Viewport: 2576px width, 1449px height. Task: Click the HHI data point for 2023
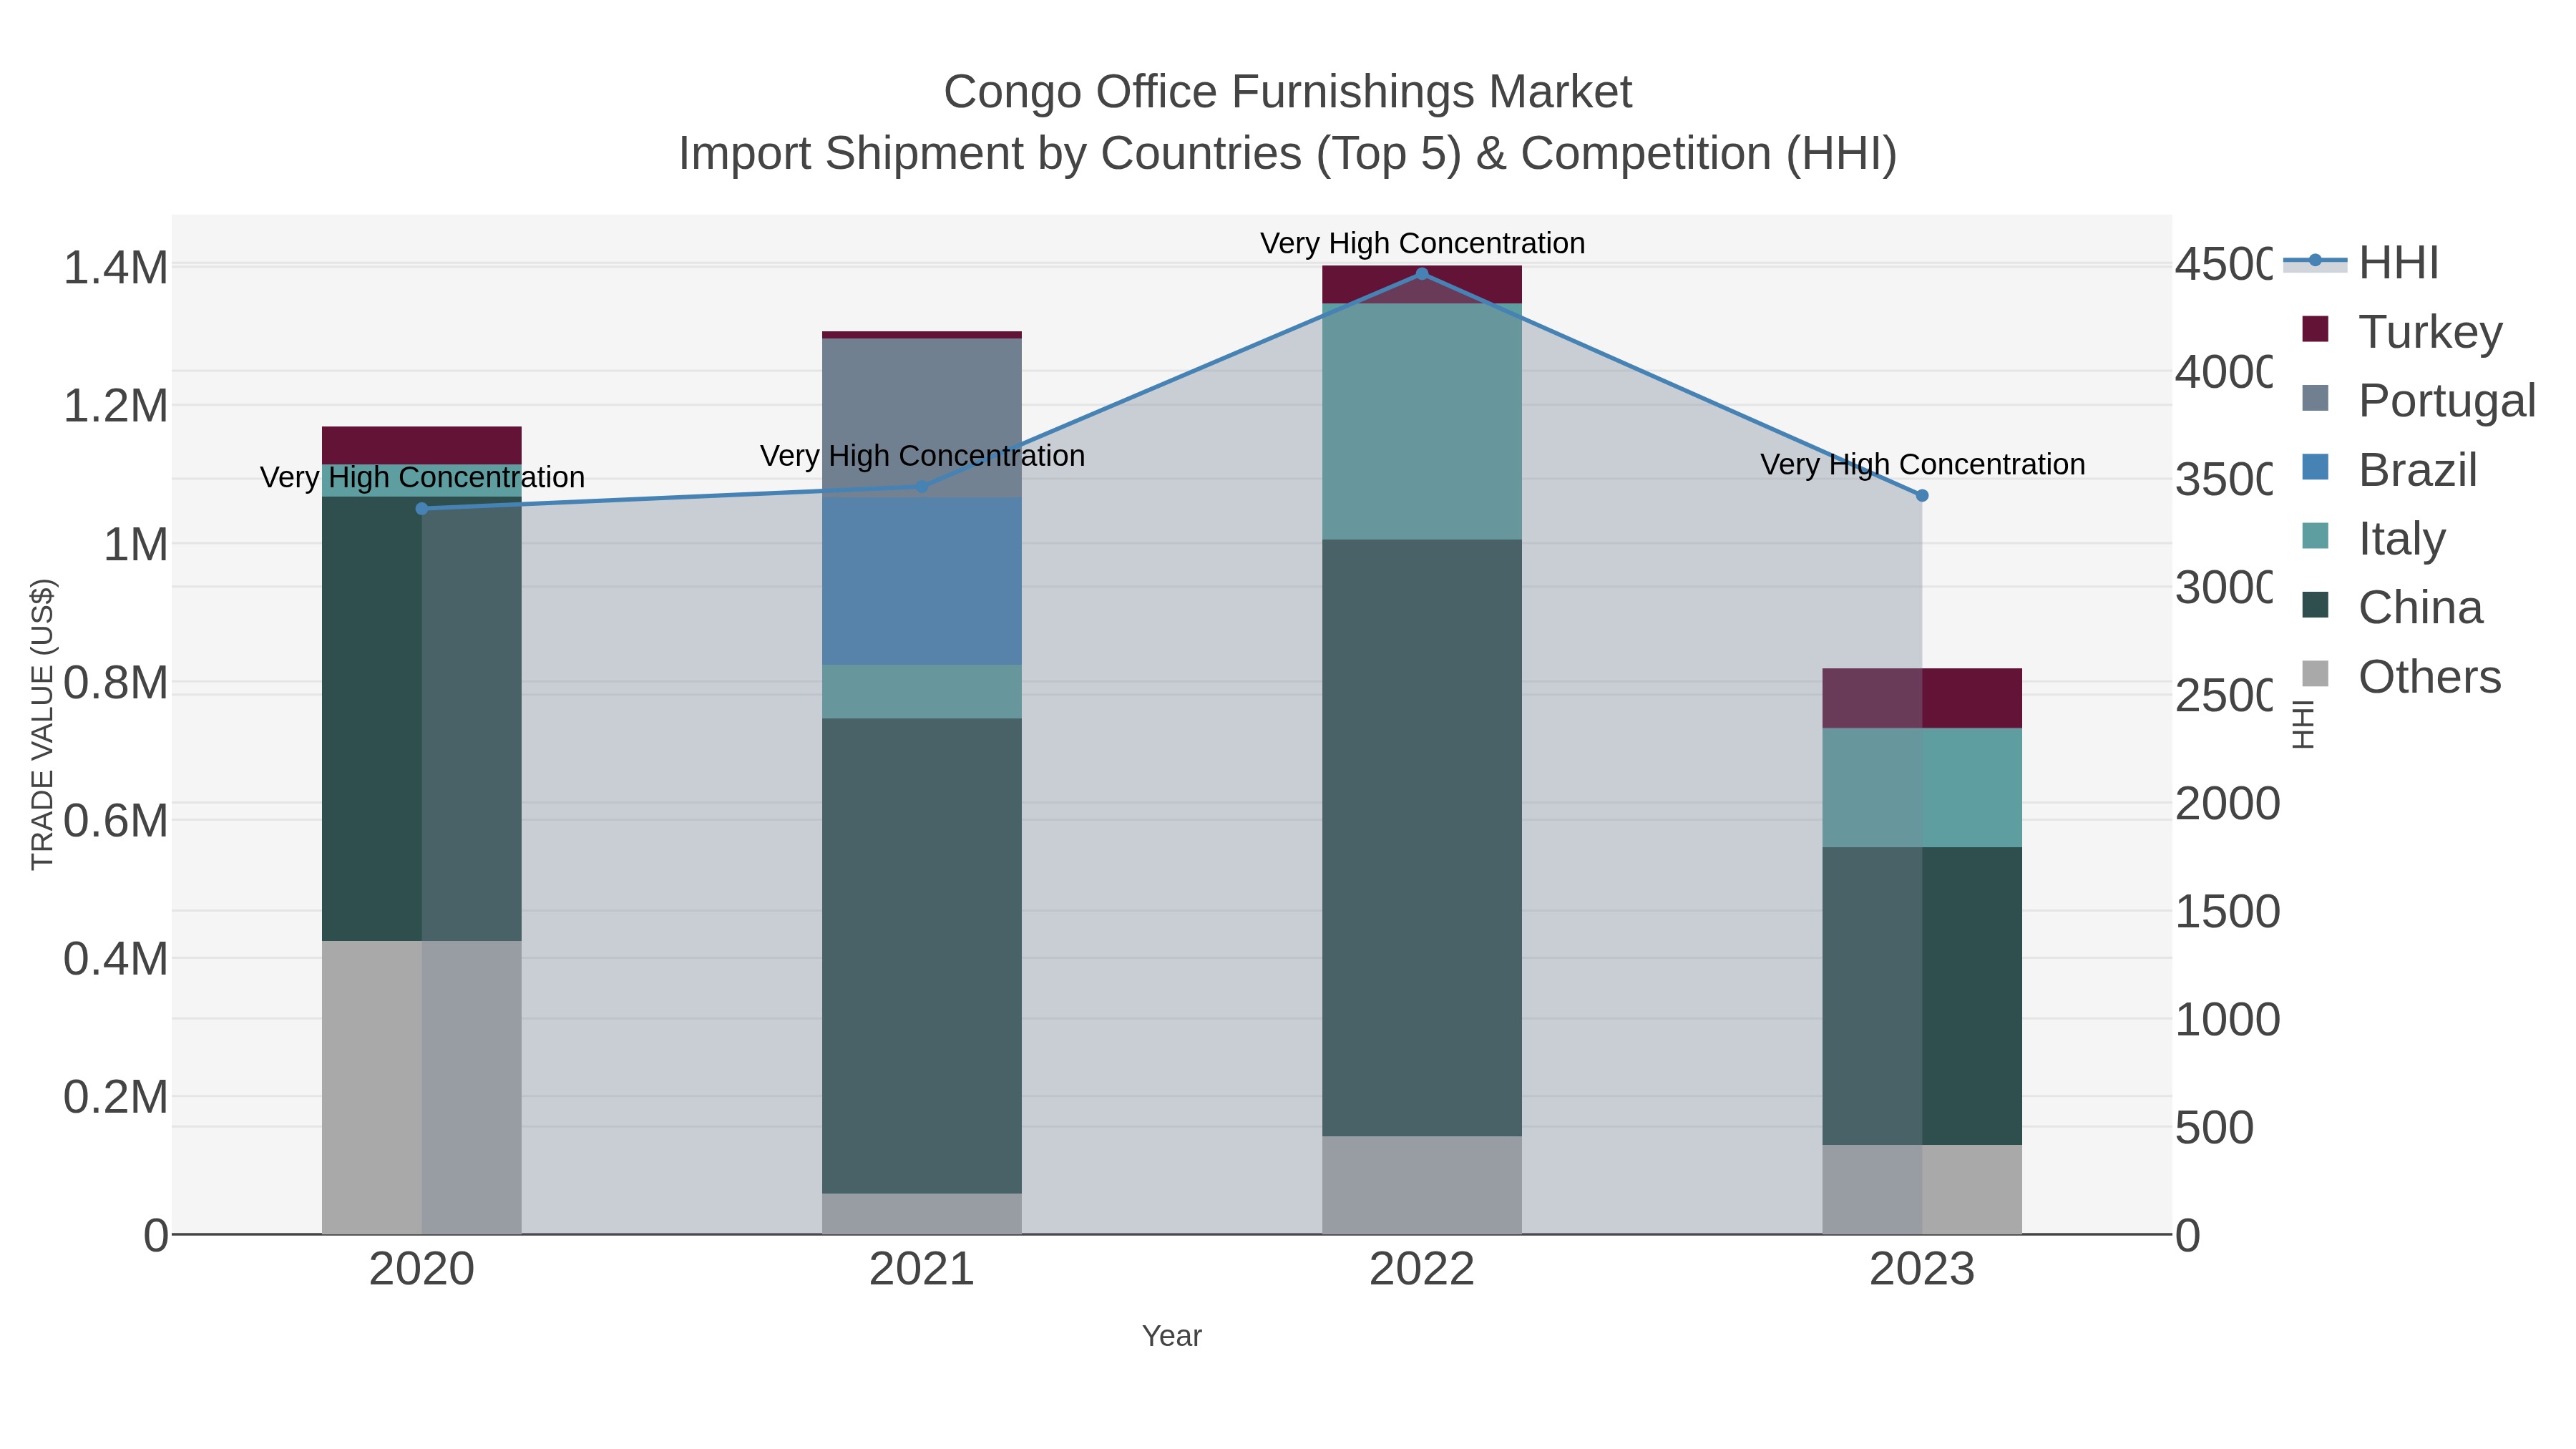click(1922, 495)
